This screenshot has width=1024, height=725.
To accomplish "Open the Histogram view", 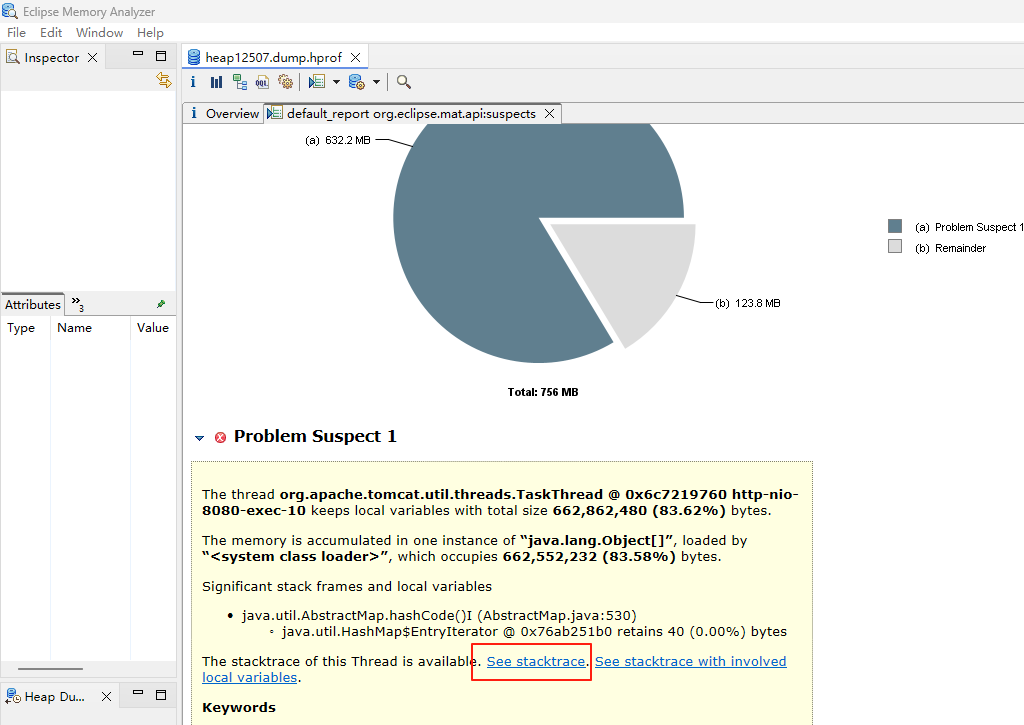I will tap(216, 82).
